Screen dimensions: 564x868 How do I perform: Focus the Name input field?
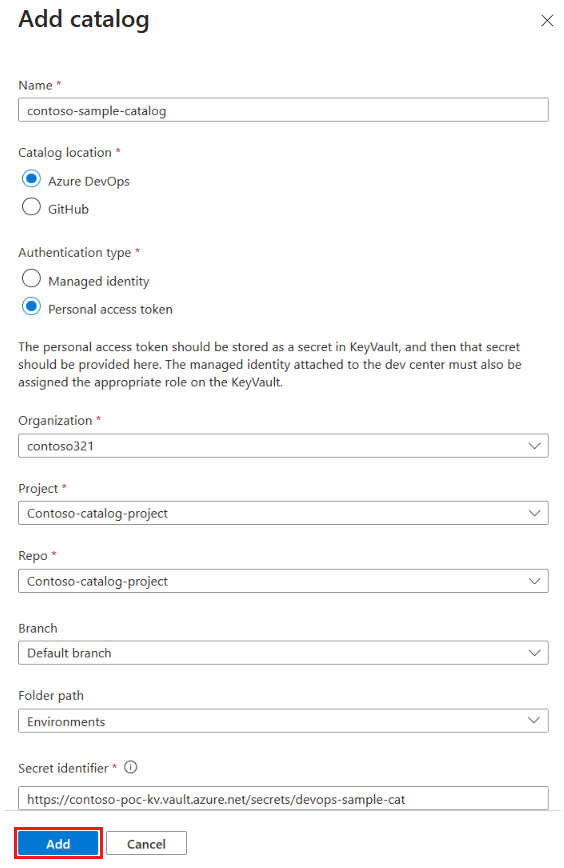click(283, 110)
